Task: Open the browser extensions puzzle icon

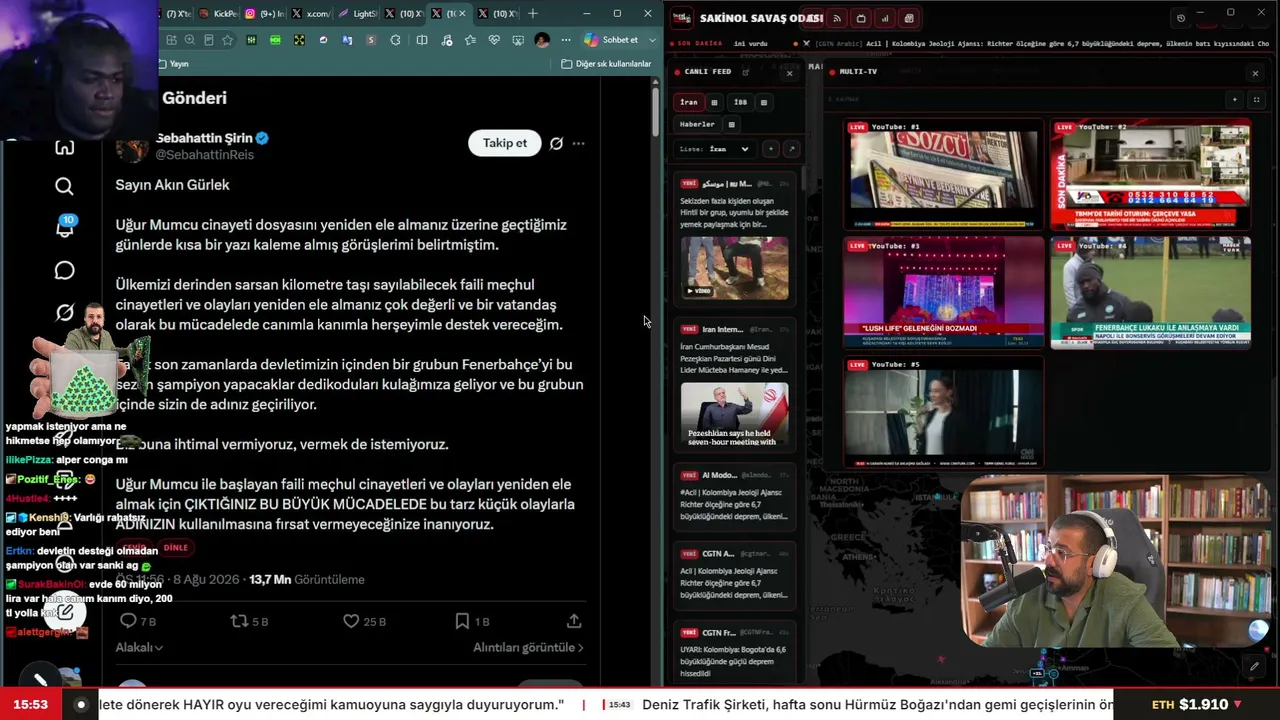Action: (395, 40)
